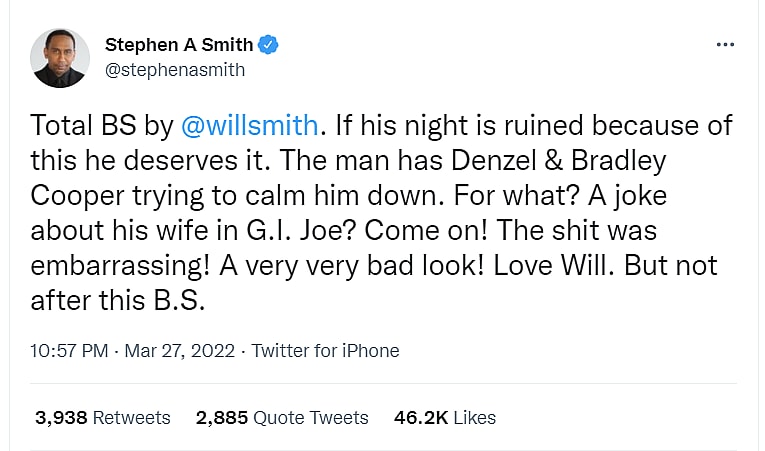Click the 10:57 PM timestamp
Screen dimensions: 765x451
click(70, 351)
